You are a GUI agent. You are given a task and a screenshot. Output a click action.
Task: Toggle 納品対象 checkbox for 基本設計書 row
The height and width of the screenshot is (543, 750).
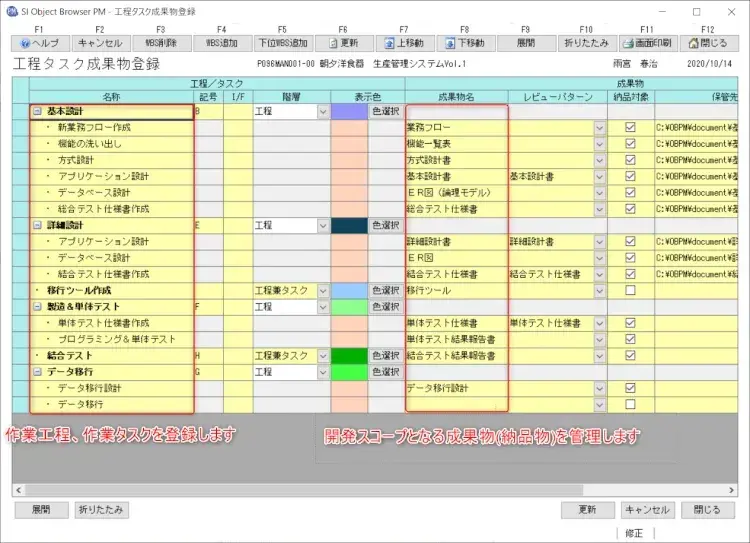coord(630,176)
